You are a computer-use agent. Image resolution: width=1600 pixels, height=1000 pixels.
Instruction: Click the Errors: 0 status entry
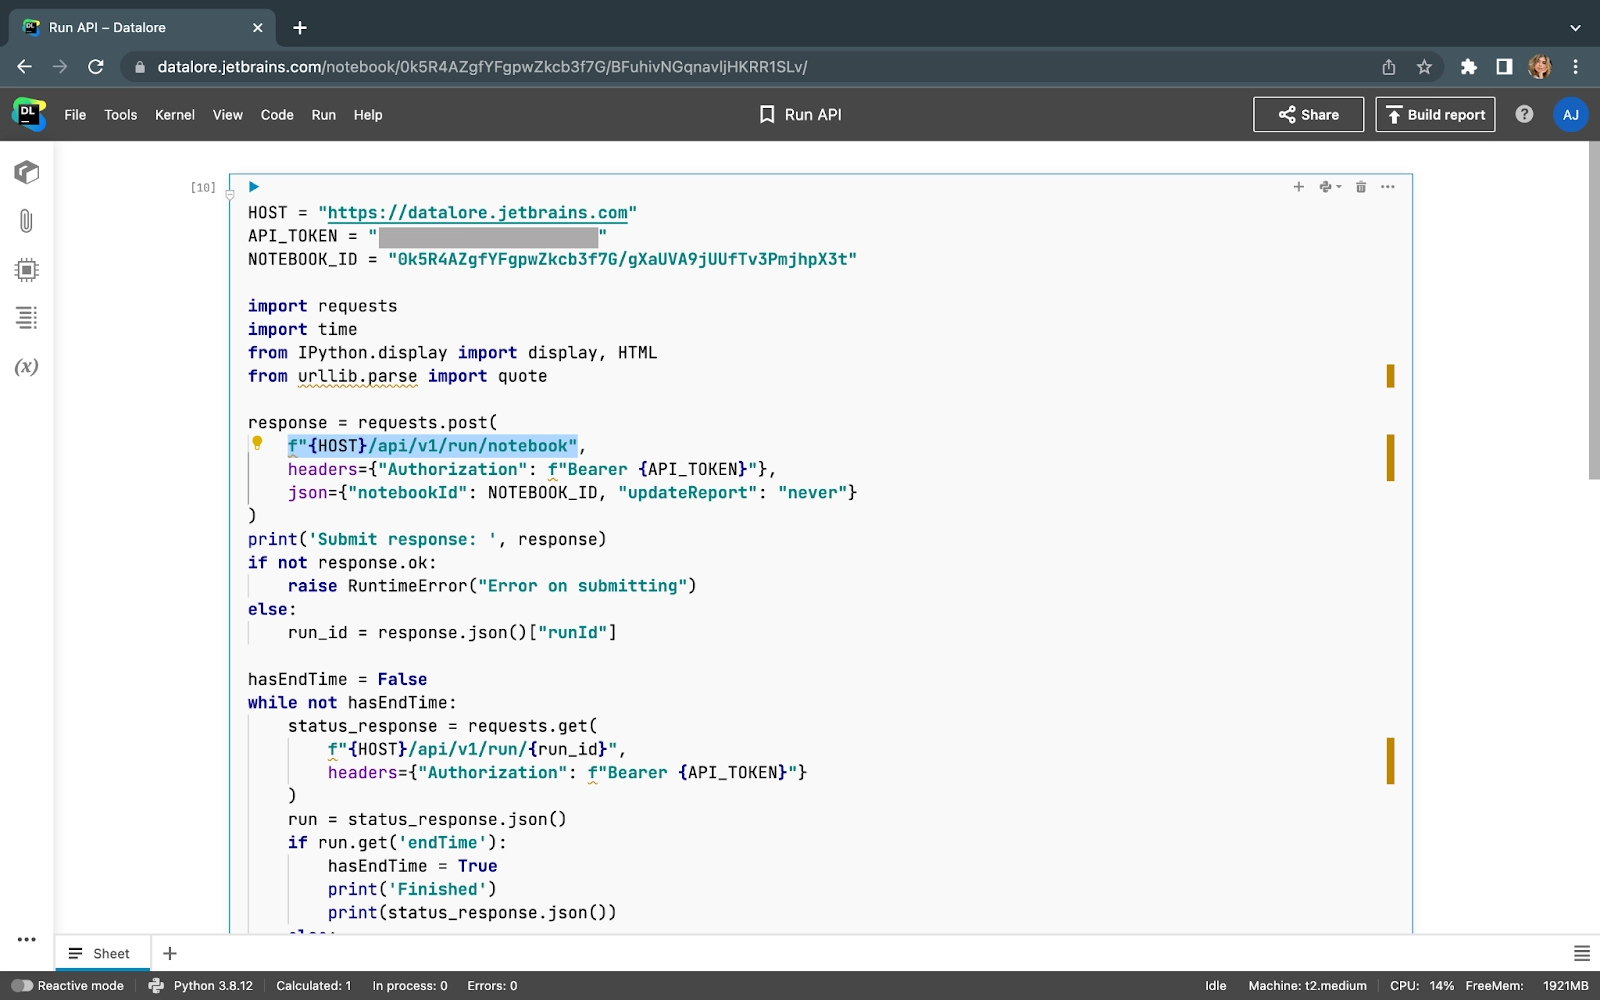click(492, 985)
